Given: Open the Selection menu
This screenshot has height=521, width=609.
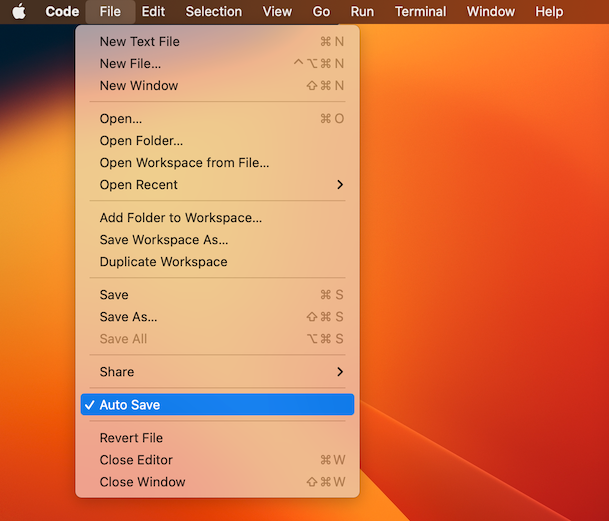Looking at the screenshot, I should click(213, 12).
